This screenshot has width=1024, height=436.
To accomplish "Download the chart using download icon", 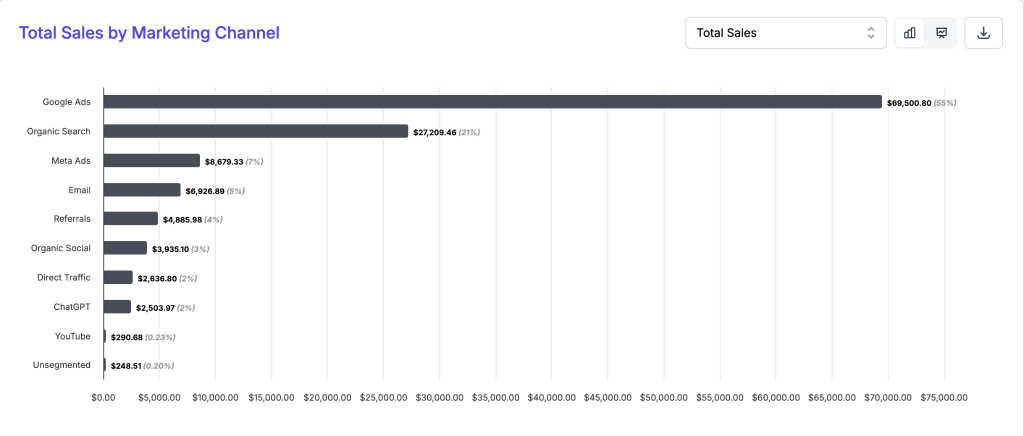I will coord(983,33).
